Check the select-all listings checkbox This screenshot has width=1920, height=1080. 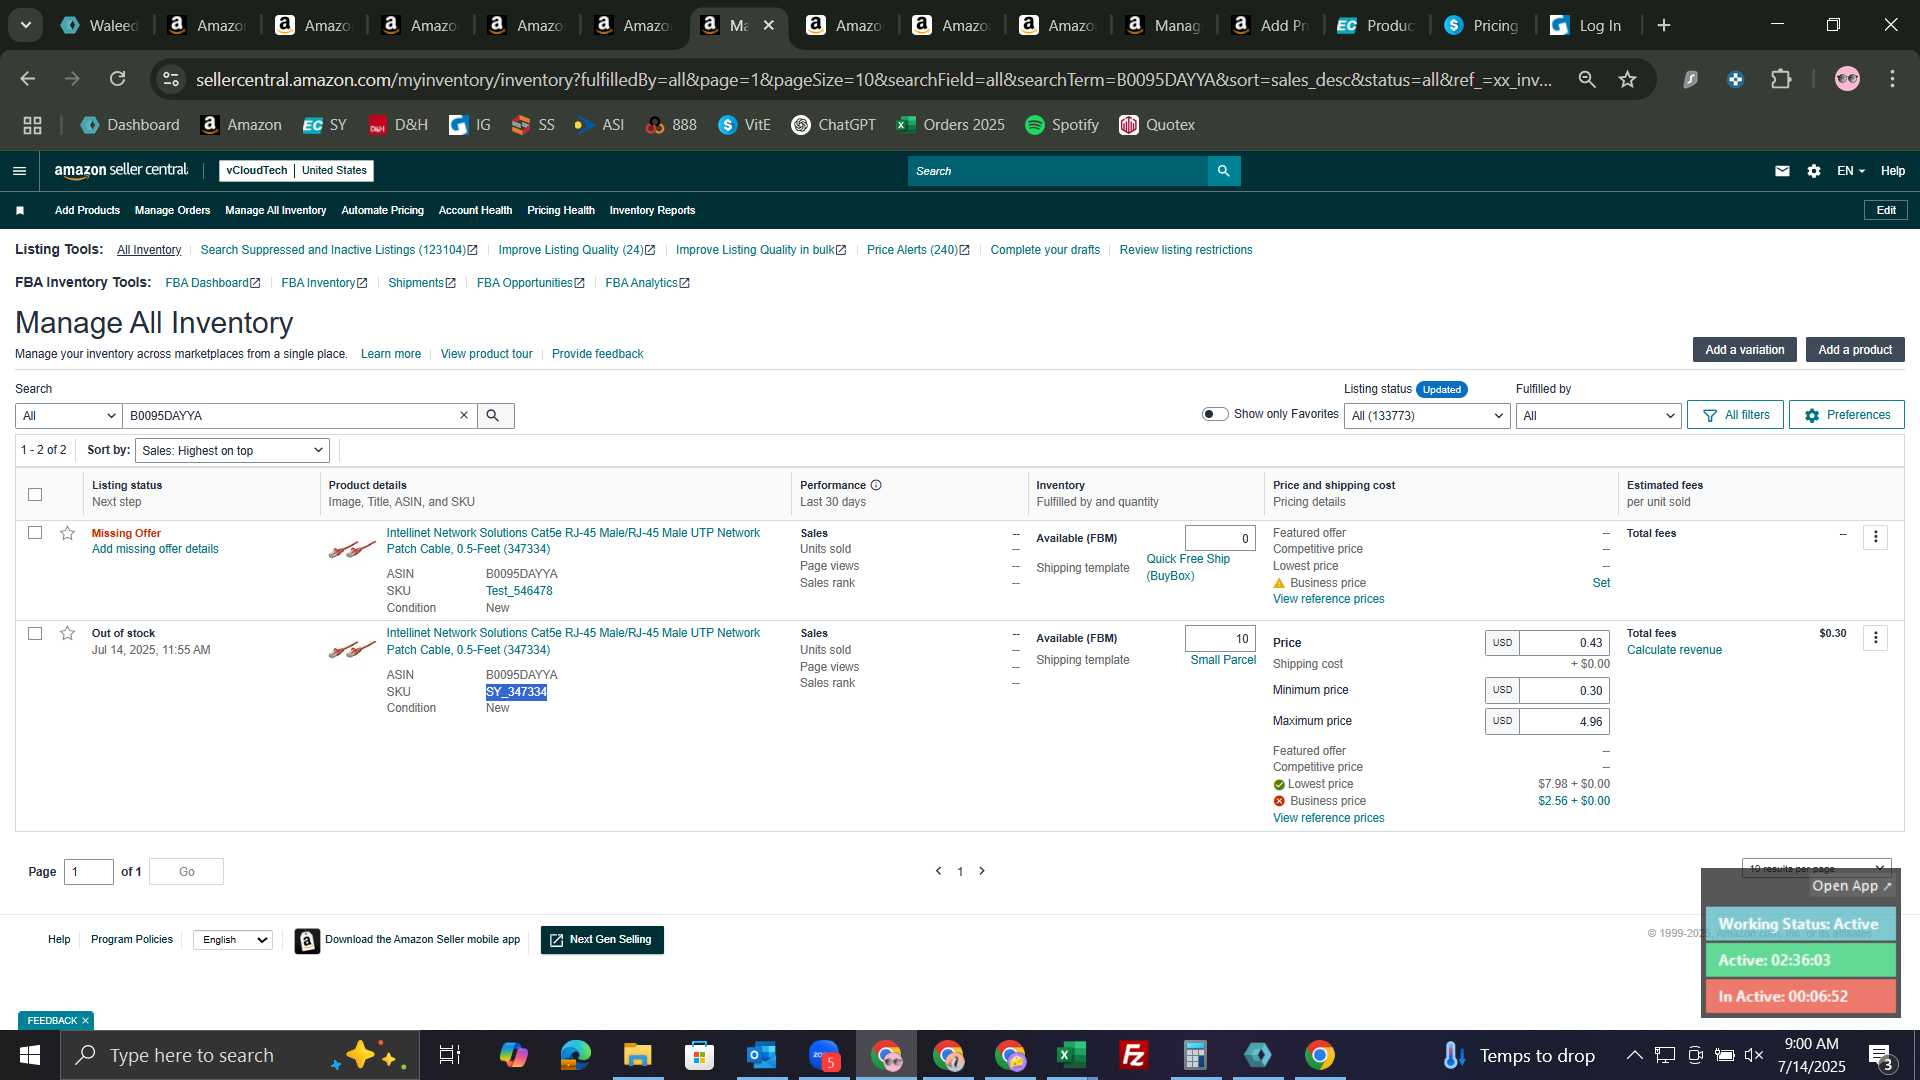pyautogui.click(x=35, y=494)
